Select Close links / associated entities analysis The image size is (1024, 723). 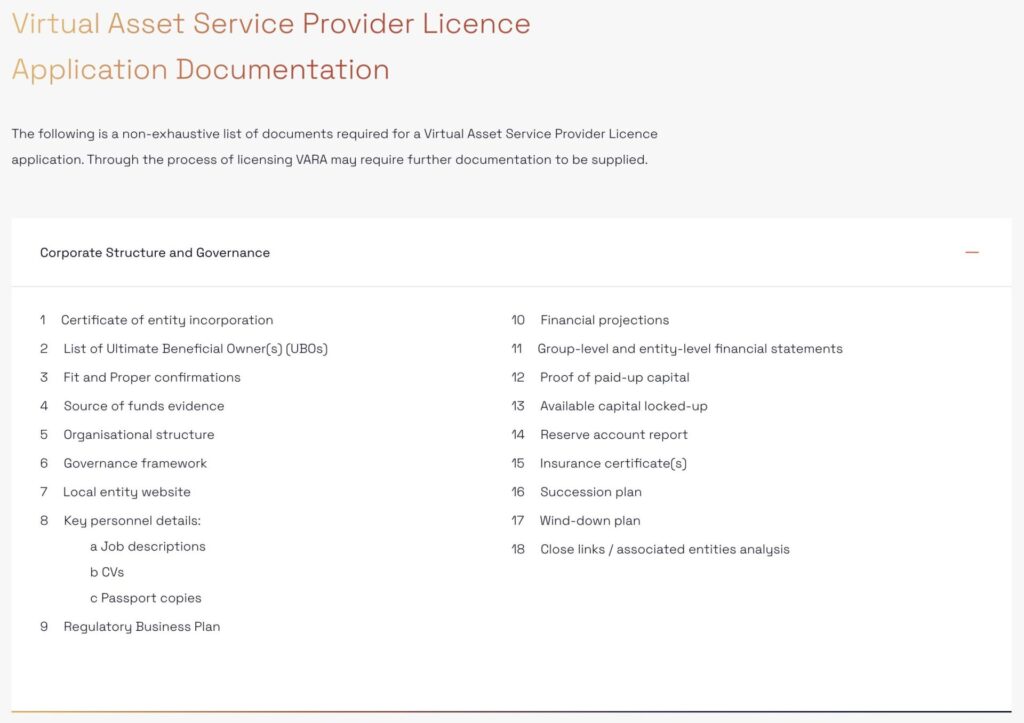[x=664, y=549]
